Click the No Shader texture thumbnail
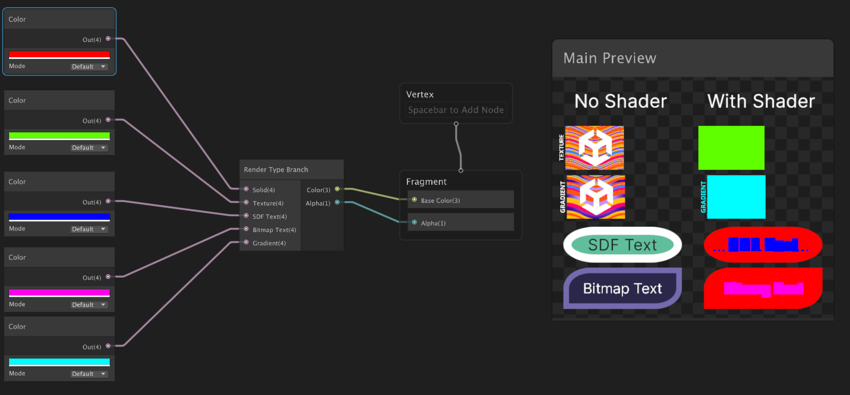The width and height of the screenshot is (850, 395). (x=595, y=148)
